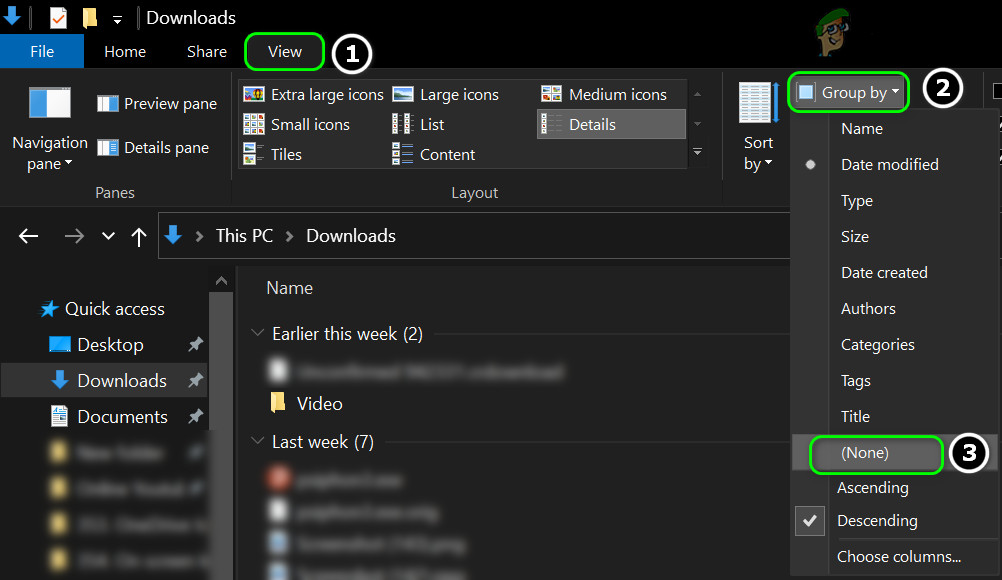This screenshot has height=580, width=1002.
Task: Collapse the Last week group
Action: click(257, 441)
